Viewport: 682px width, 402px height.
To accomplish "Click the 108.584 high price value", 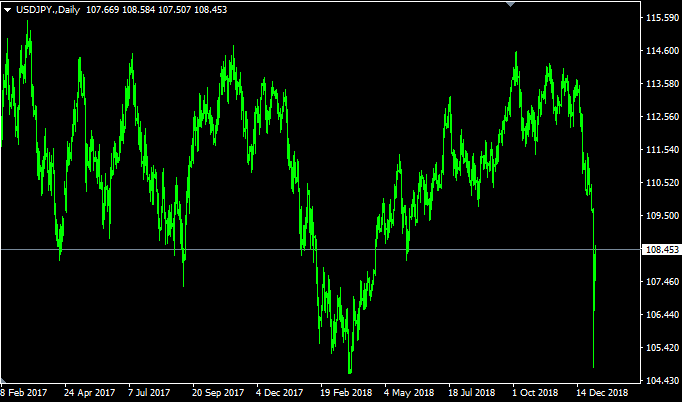I will [138, 10].
